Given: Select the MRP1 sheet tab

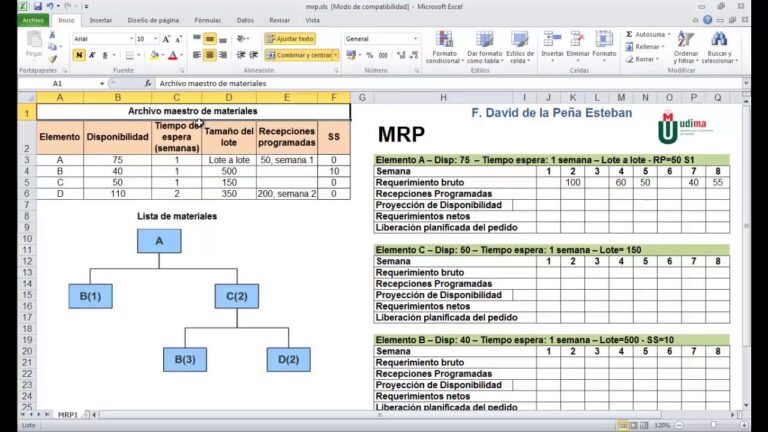Looking at the screenshot, I should (67, 413).
